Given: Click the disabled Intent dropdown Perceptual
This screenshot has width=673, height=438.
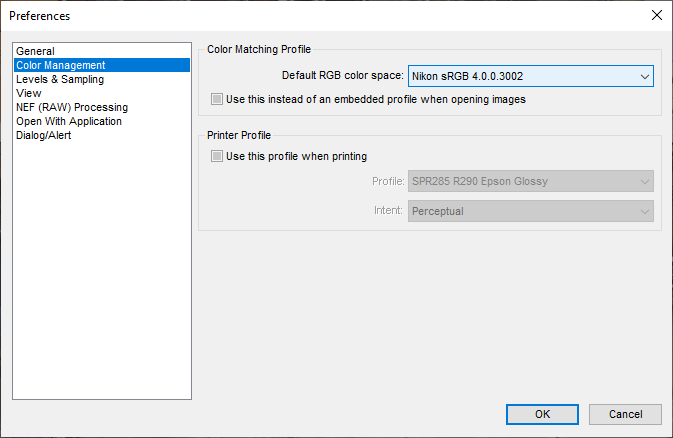Looking at the screenshot, I should 531,211.
